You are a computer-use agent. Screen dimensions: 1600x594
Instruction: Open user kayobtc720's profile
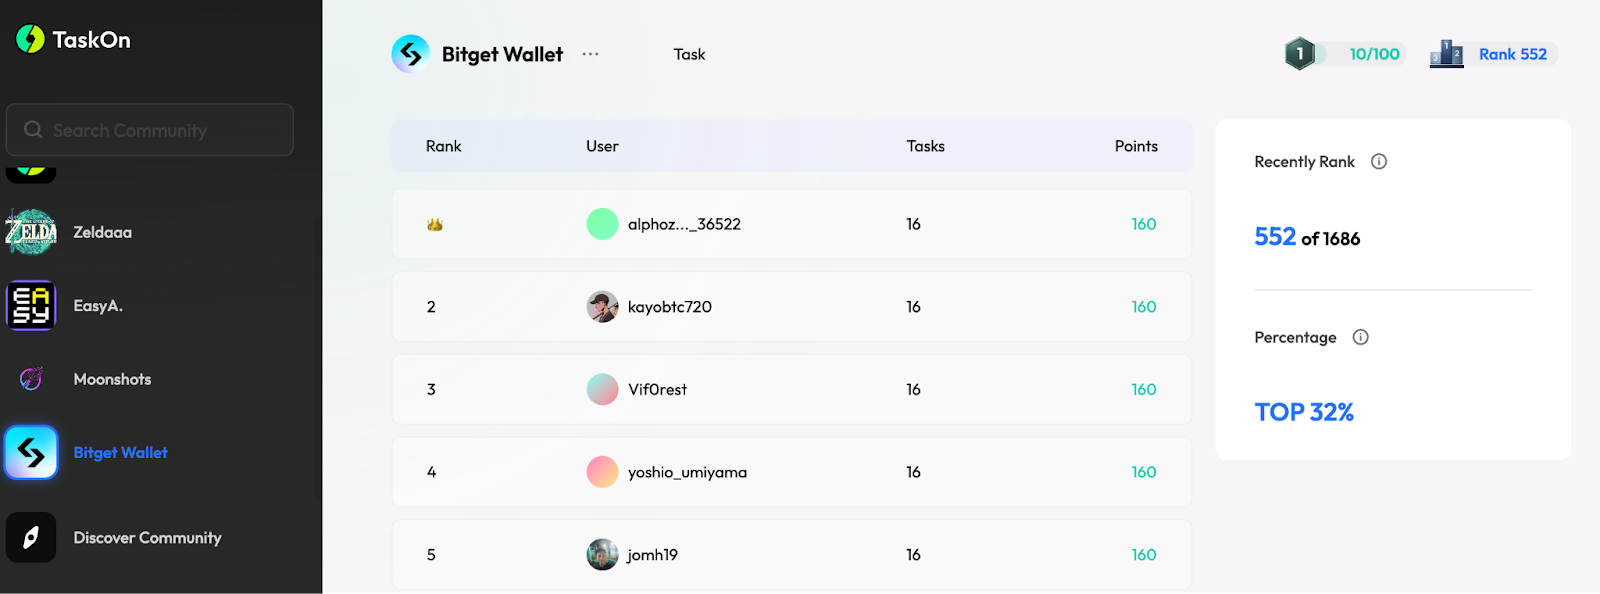(669, 307)
